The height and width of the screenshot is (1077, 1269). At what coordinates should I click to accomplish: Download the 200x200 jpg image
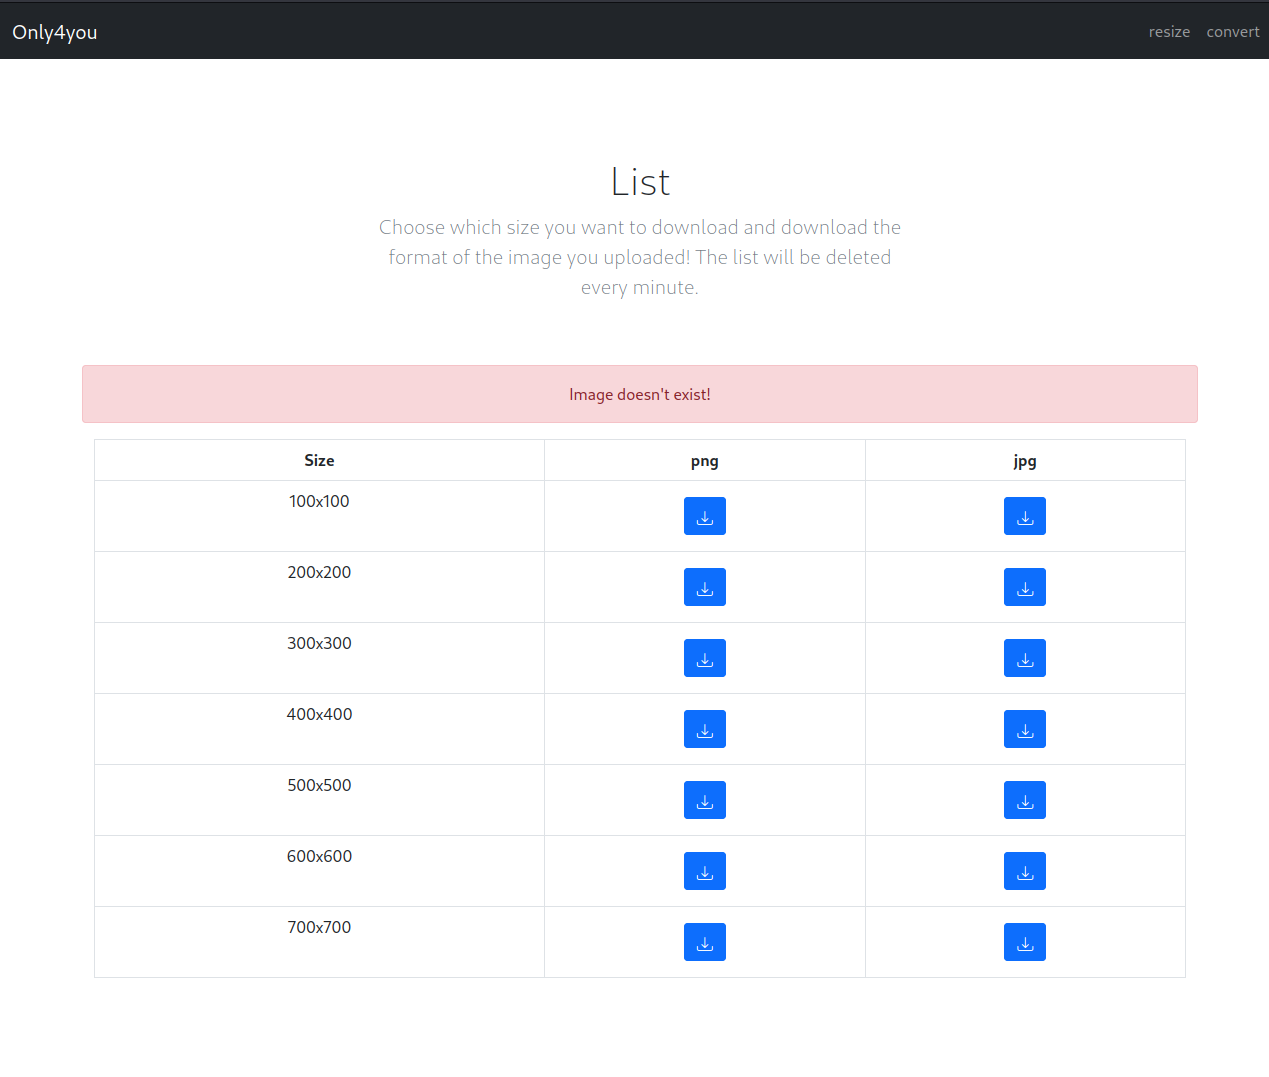tap(1025, 587)
